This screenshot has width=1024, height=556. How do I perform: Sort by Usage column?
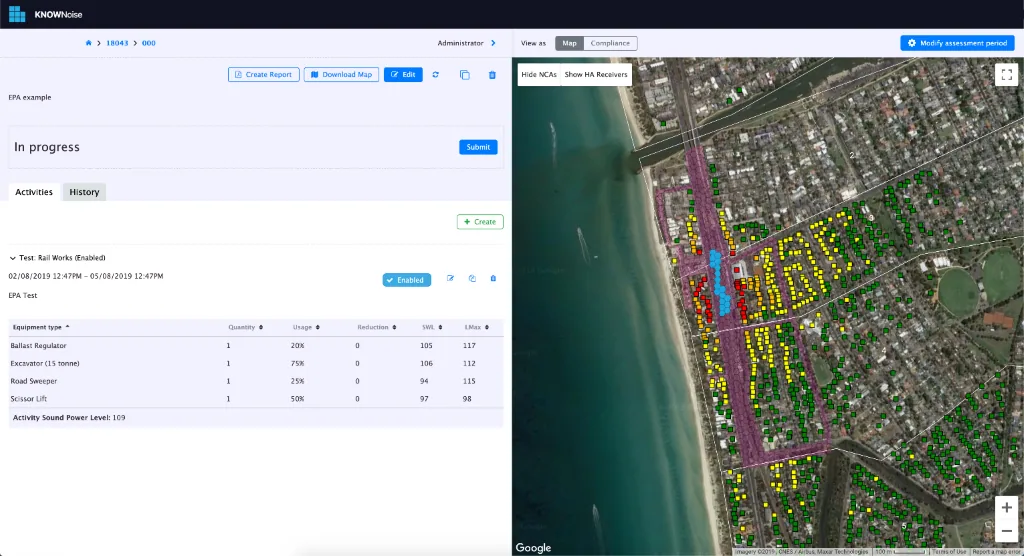point(306,327)
